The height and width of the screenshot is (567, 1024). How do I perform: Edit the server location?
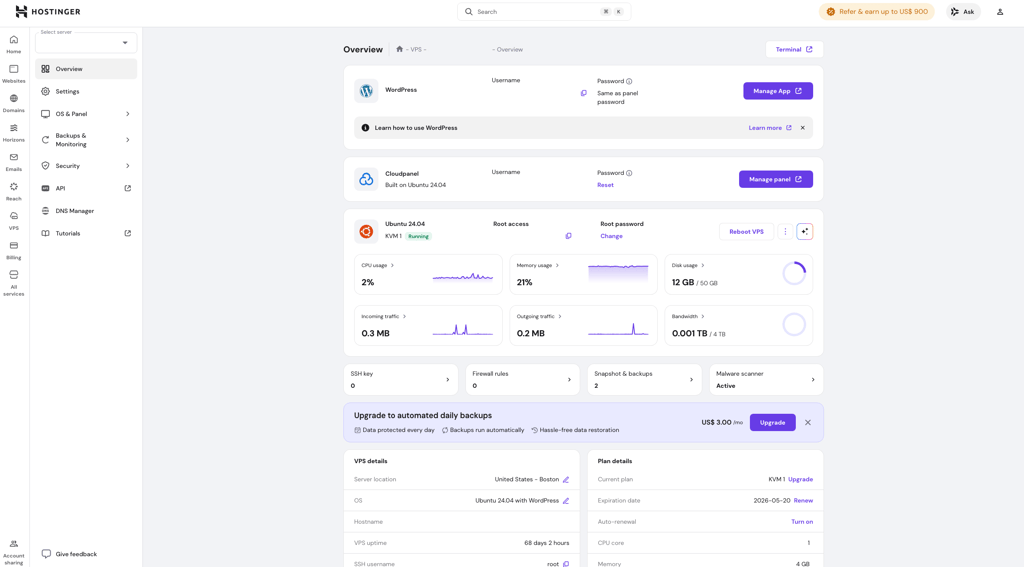pyautogui.click(x=566, y=479)
